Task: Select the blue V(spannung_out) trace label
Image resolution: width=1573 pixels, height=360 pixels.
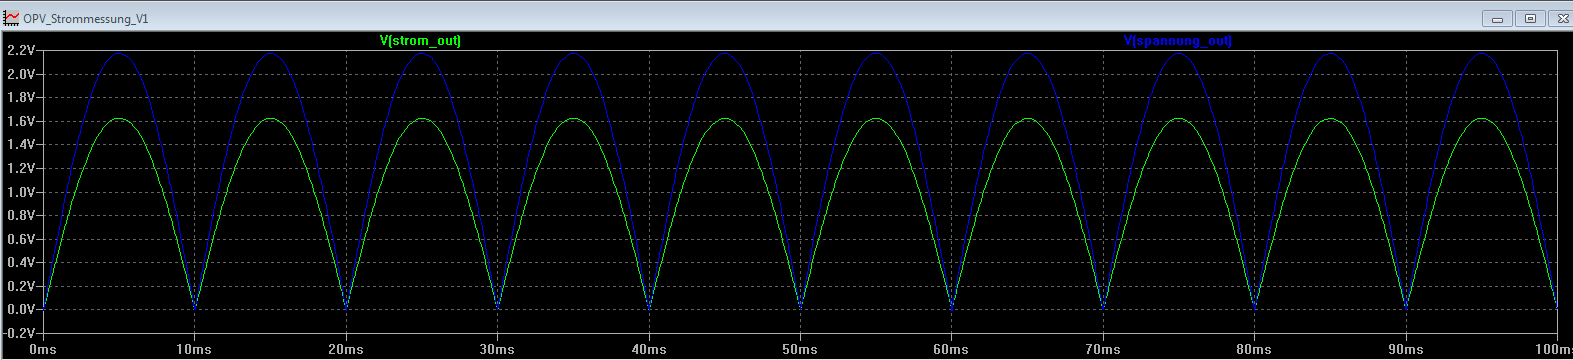Action: pyautogui.click(x=1178, y=41)
